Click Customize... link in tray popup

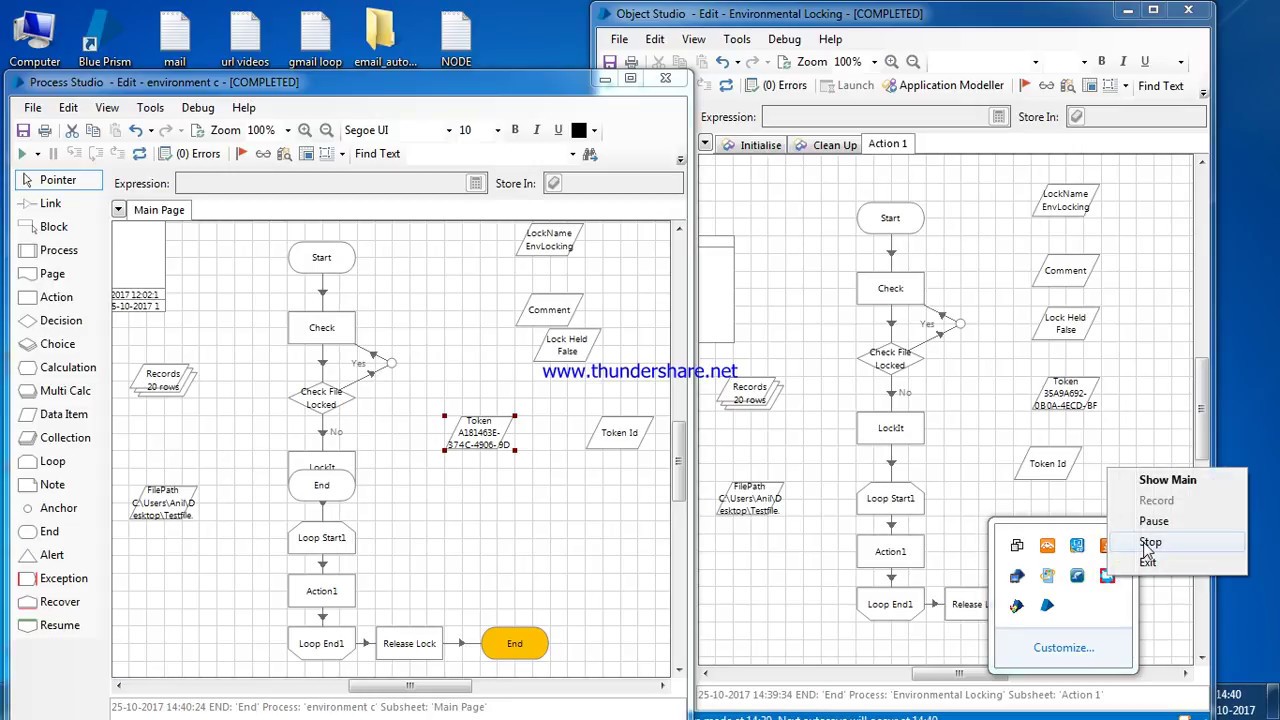click(1064, 648)
